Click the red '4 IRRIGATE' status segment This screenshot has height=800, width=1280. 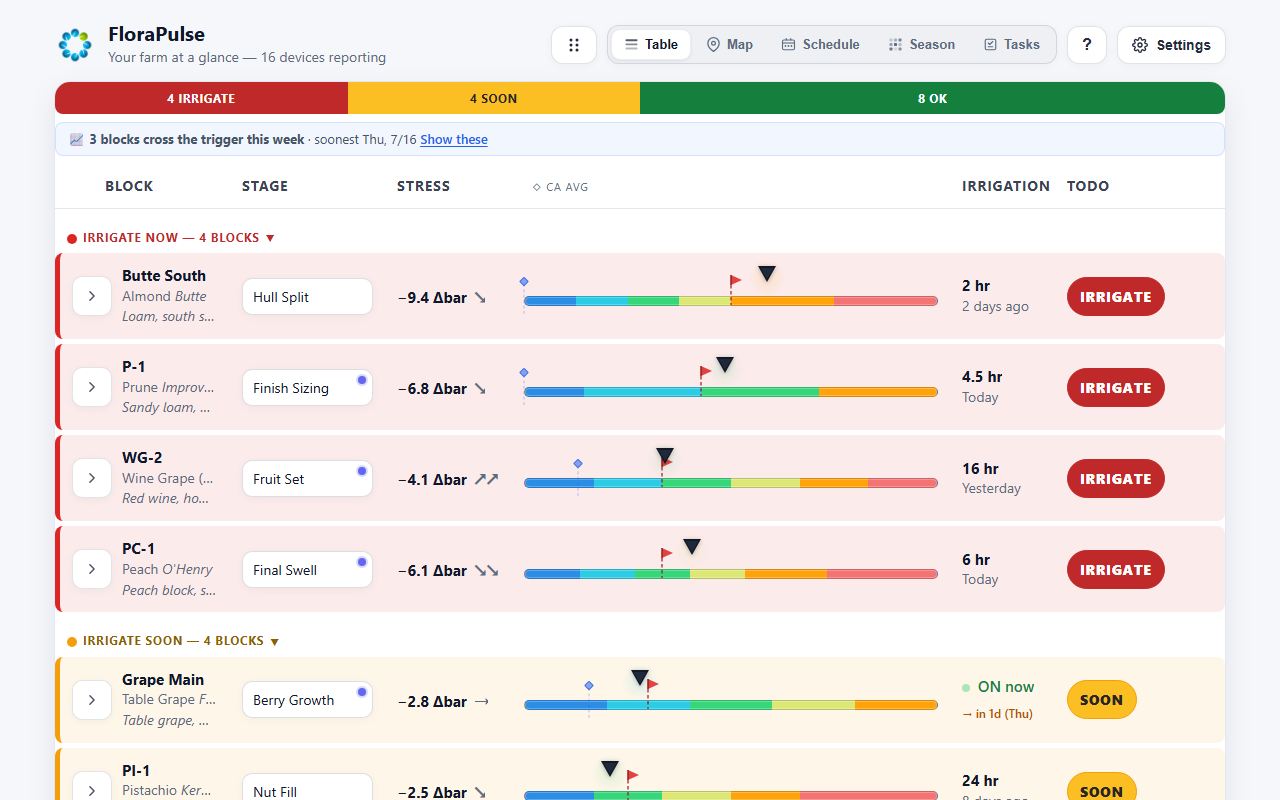(x=201, y=99)
